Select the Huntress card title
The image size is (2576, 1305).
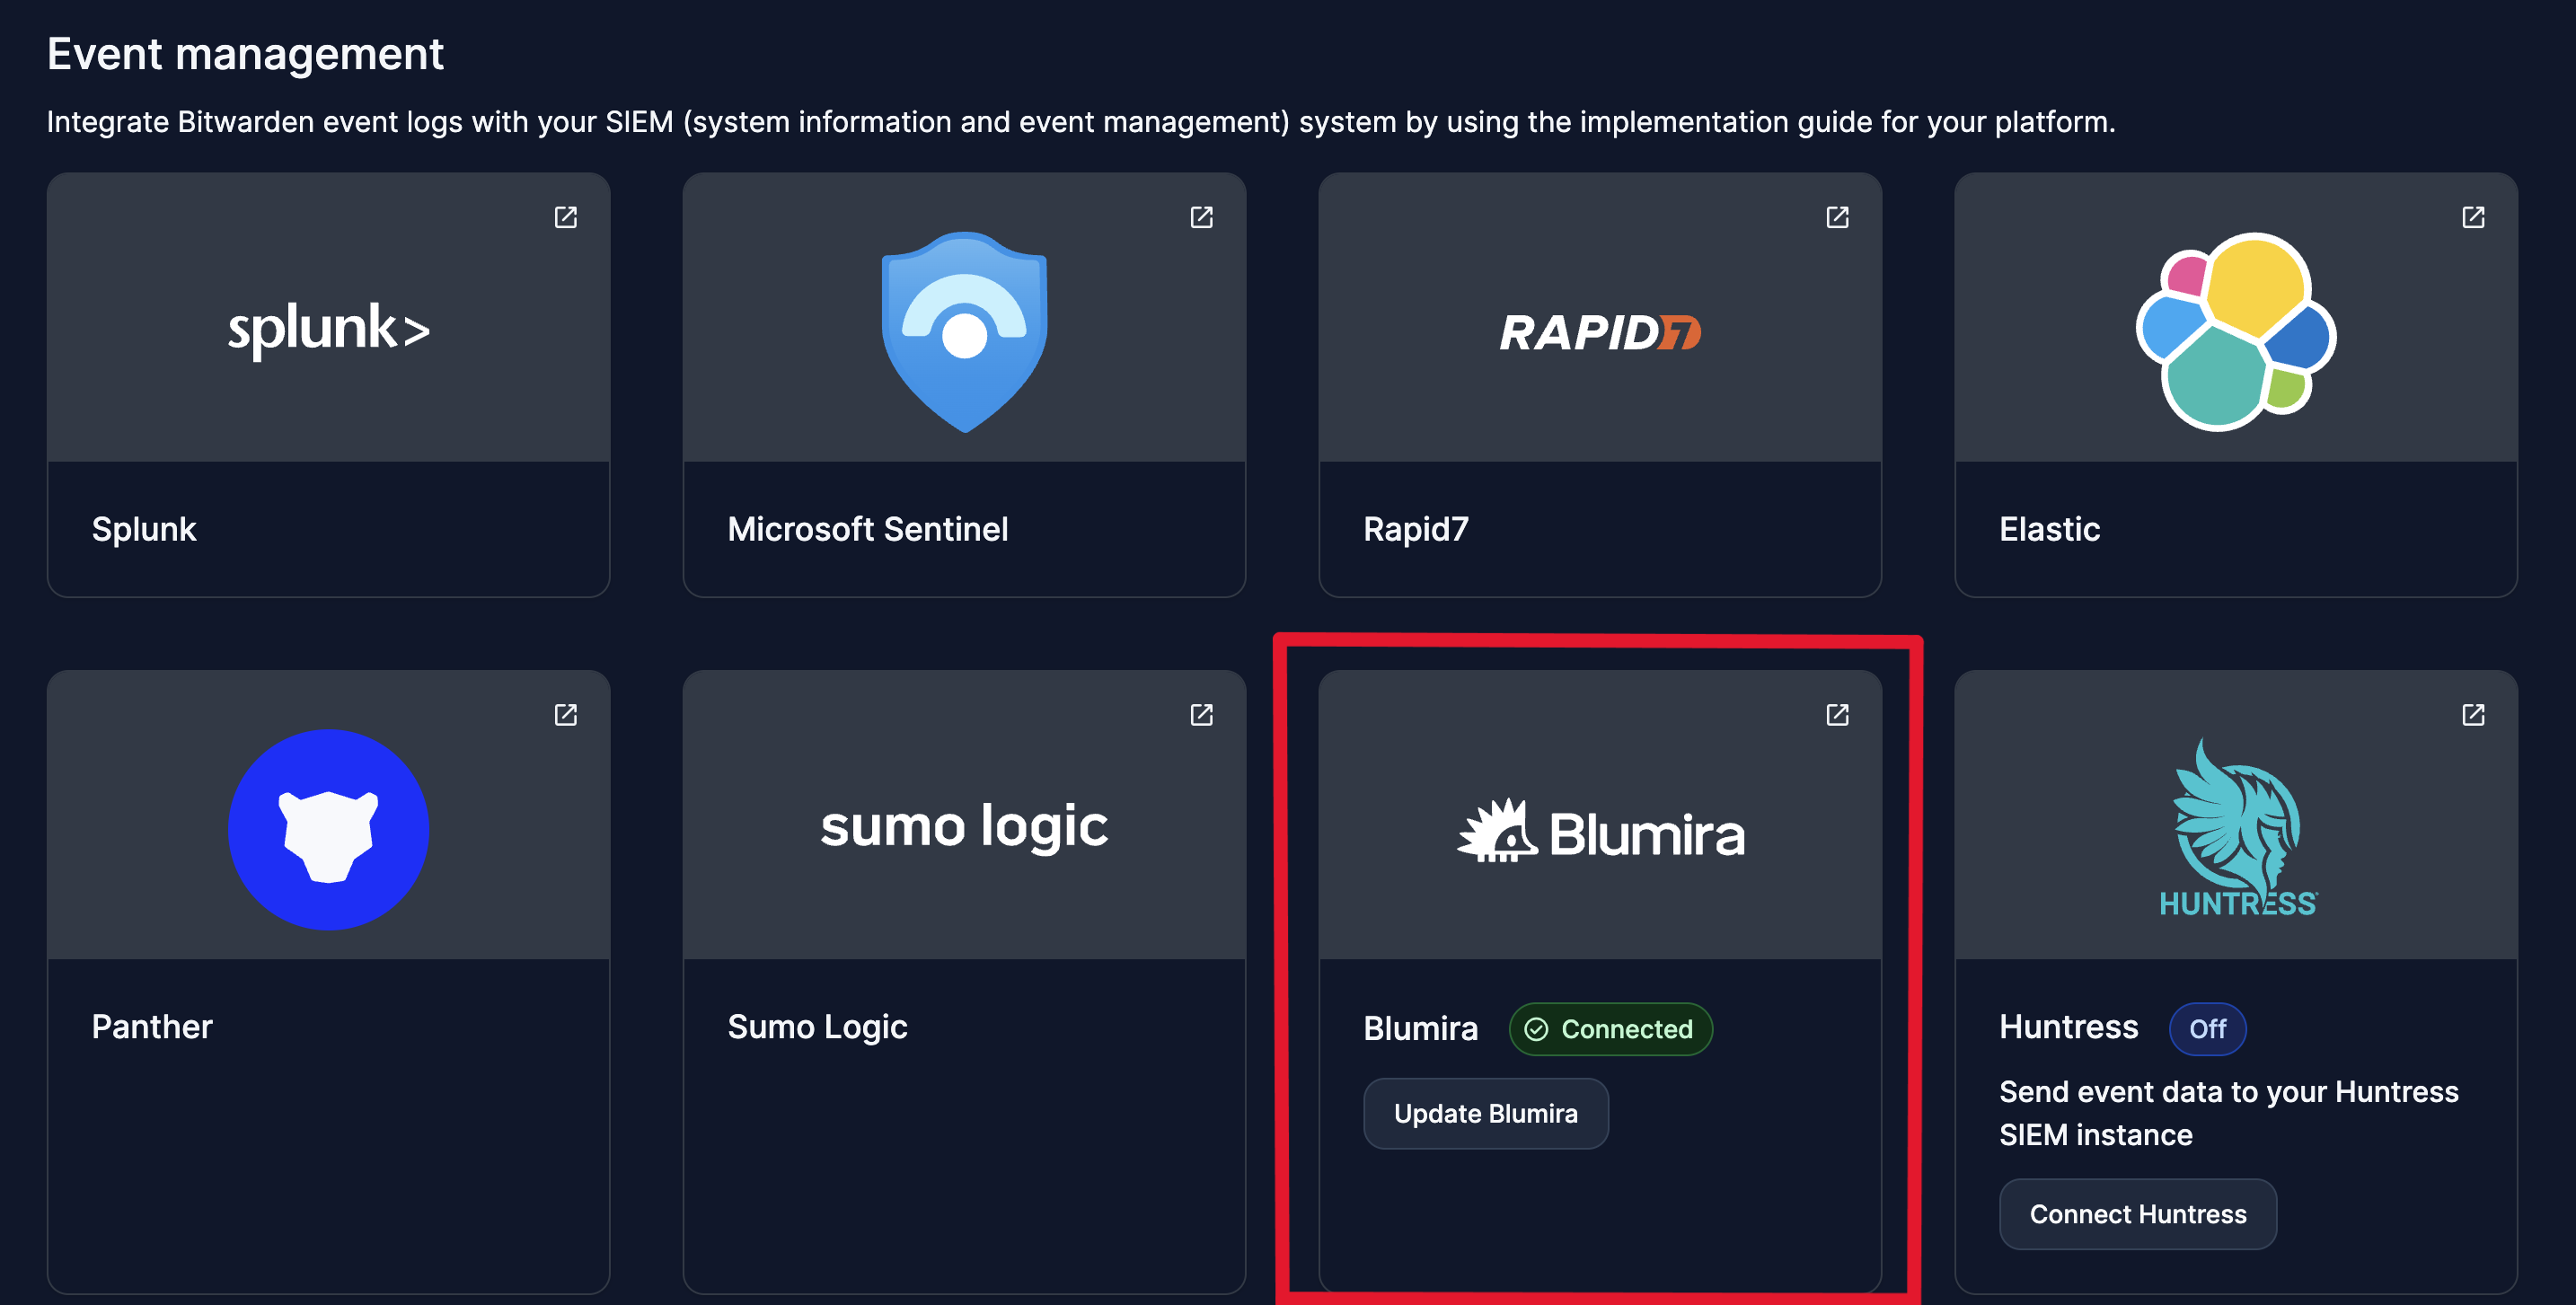(2069, 1027)
